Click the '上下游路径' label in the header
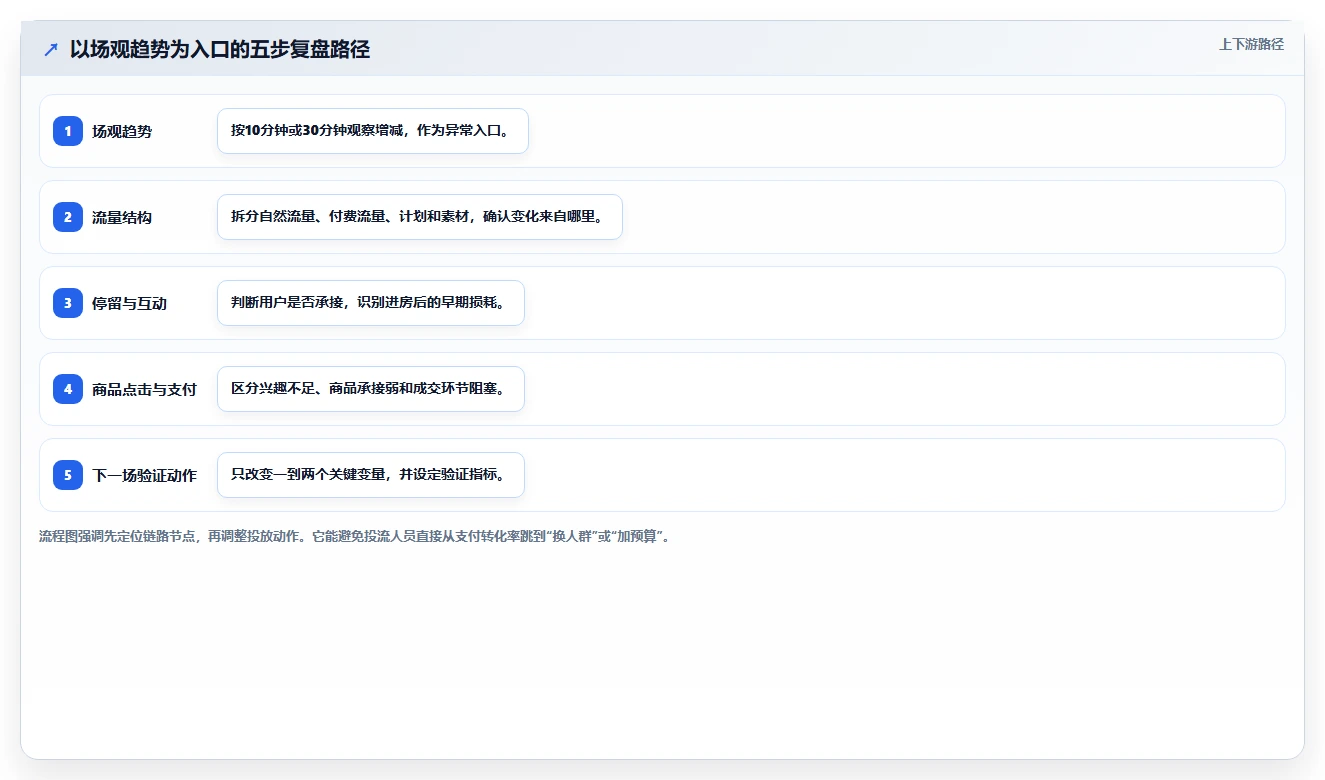This screenshot has height=780, width=1325. [1251, 44]
